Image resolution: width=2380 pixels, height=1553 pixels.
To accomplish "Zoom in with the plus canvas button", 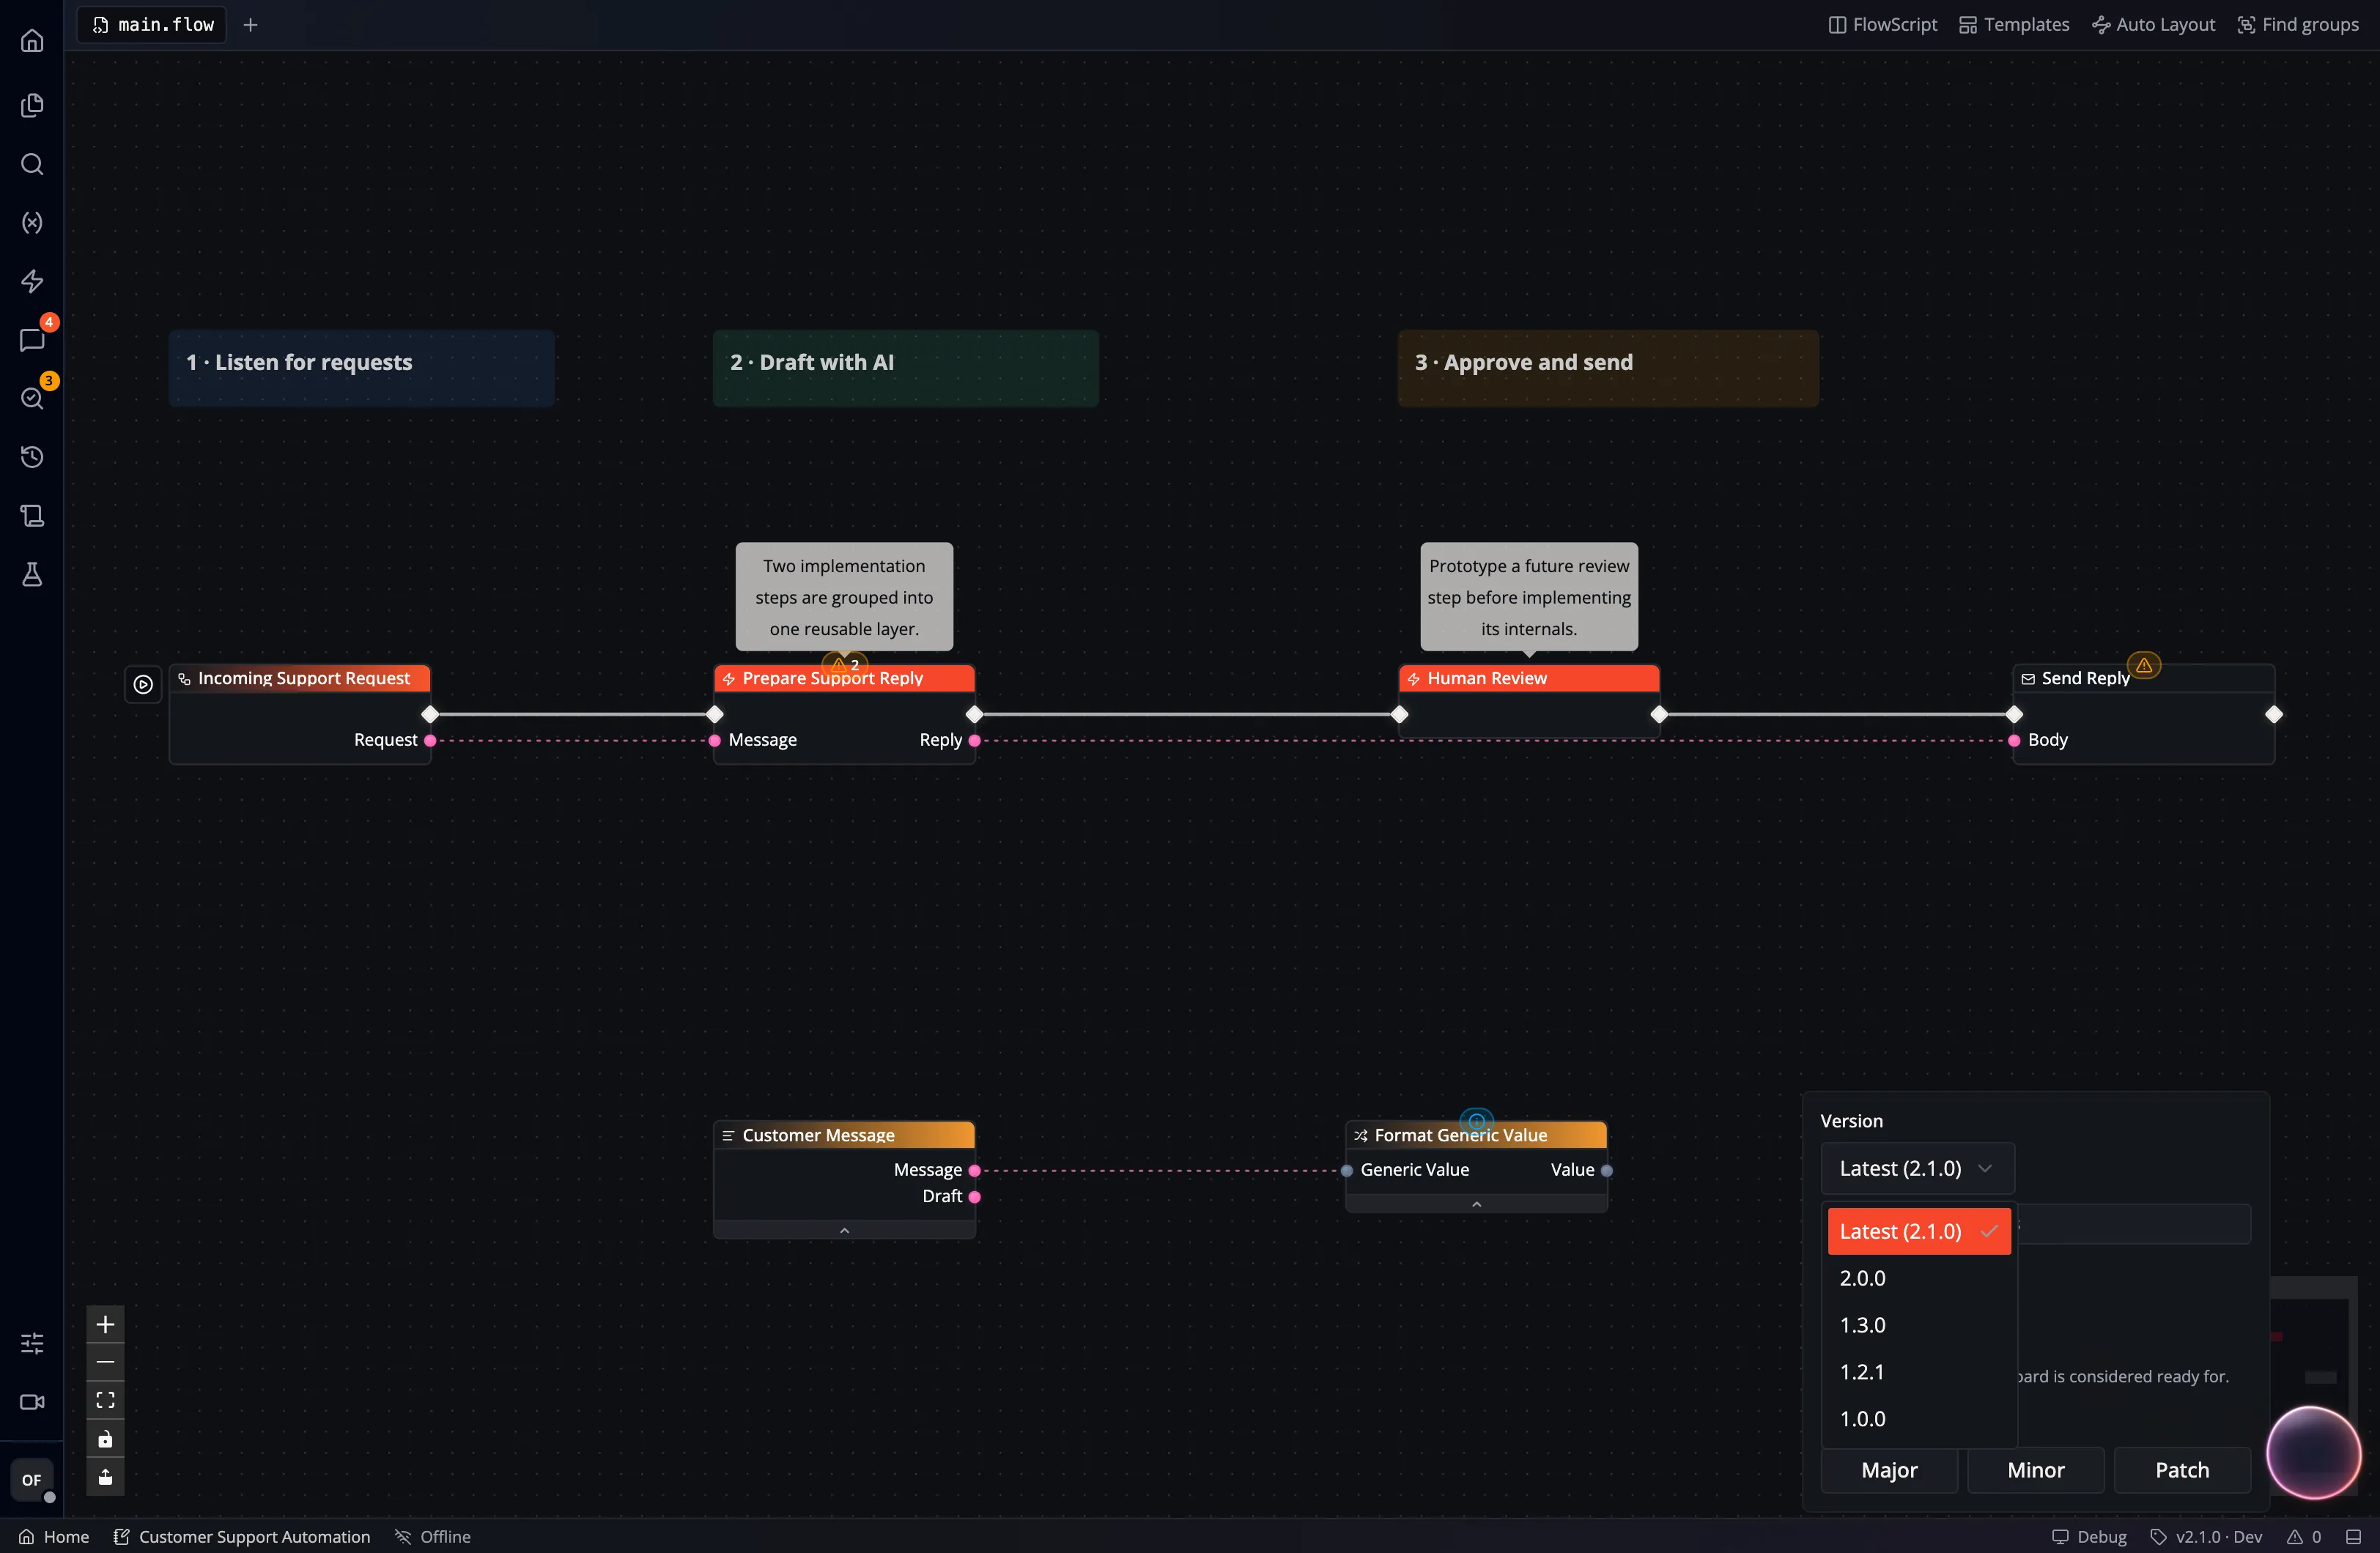I will pyautogui.click(x=105, y=1325).
